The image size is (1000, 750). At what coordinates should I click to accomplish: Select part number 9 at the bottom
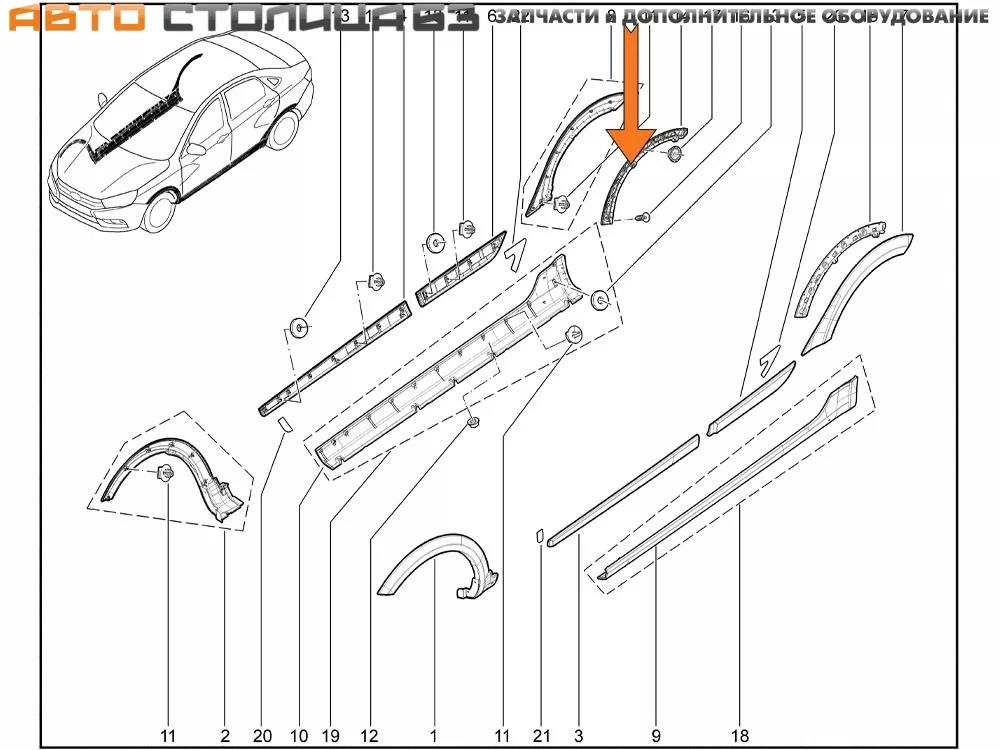(656, 736)
